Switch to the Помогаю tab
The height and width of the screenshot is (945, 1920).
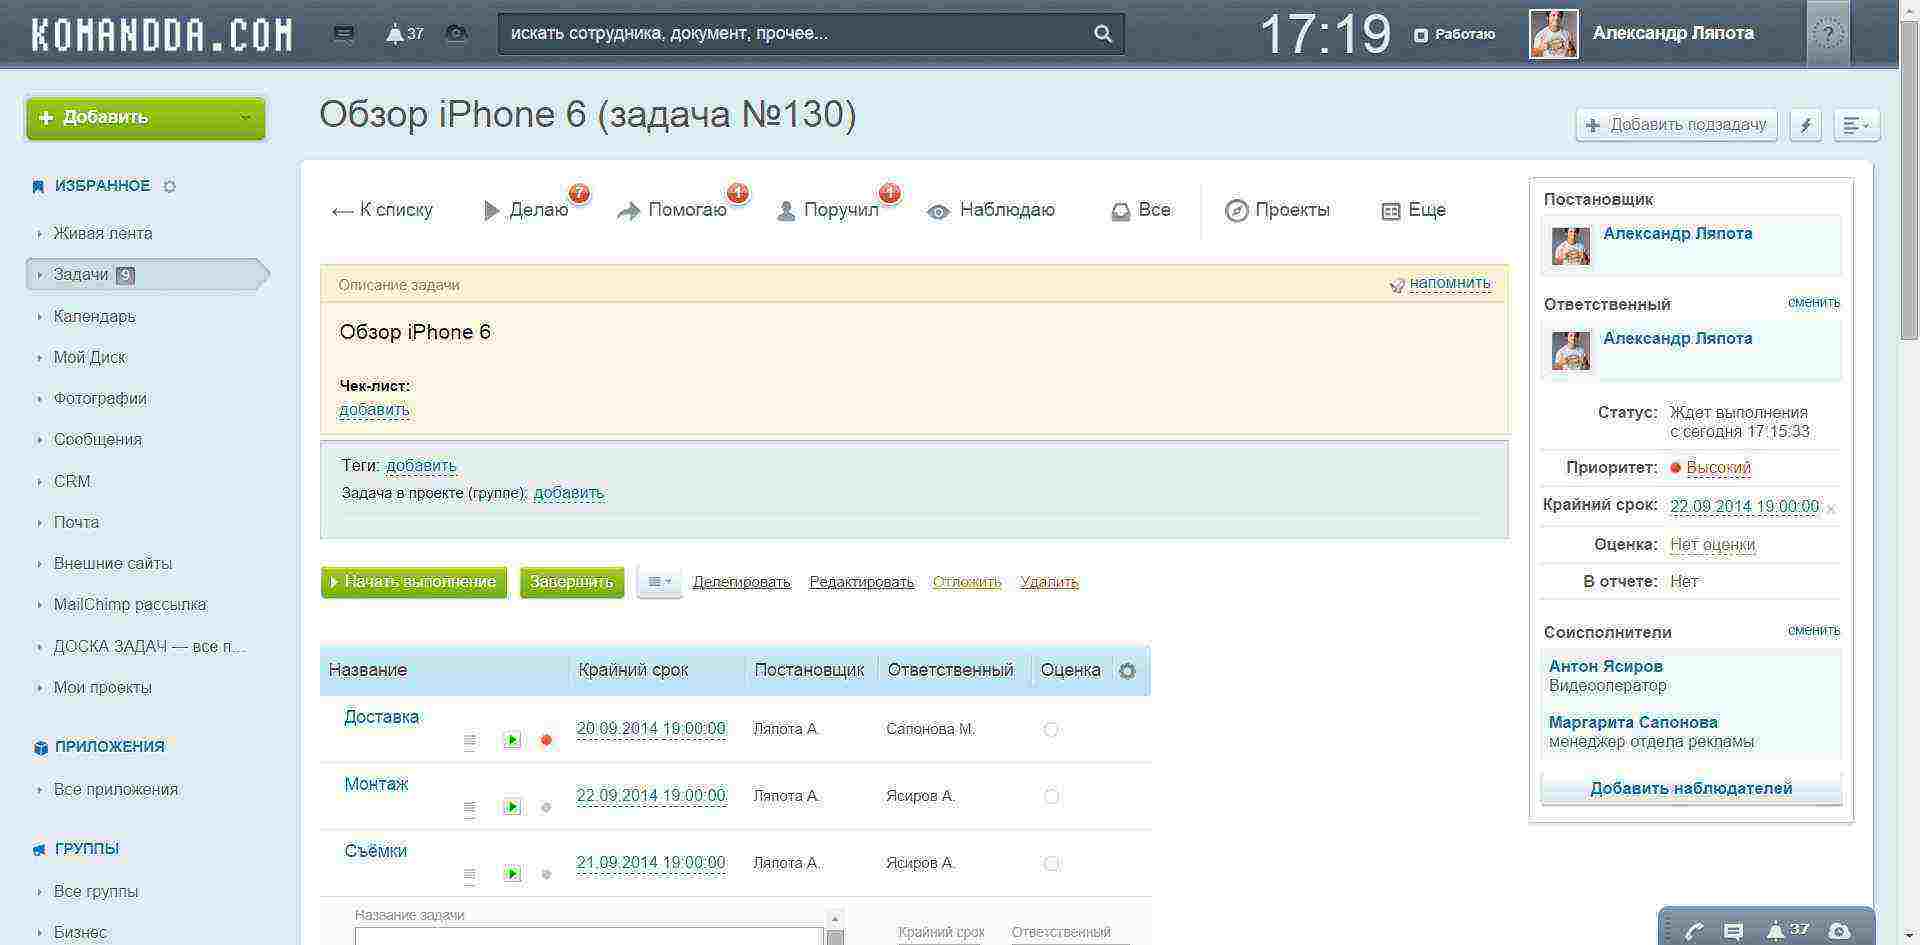click(x=672, y=210)
